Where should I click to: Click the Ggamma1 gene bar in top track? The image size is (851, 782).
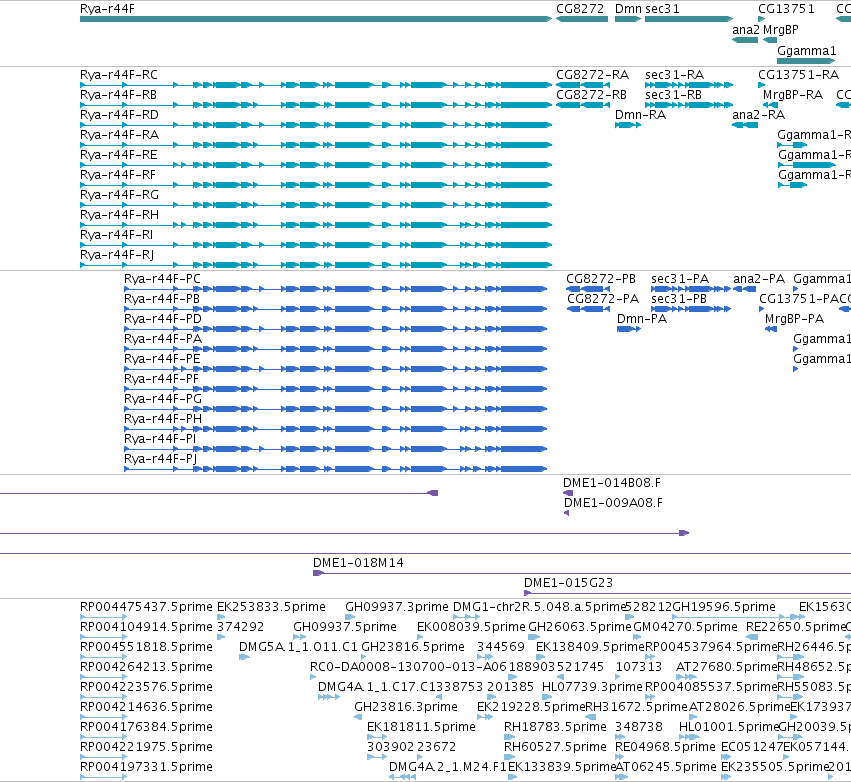(806, 61)
